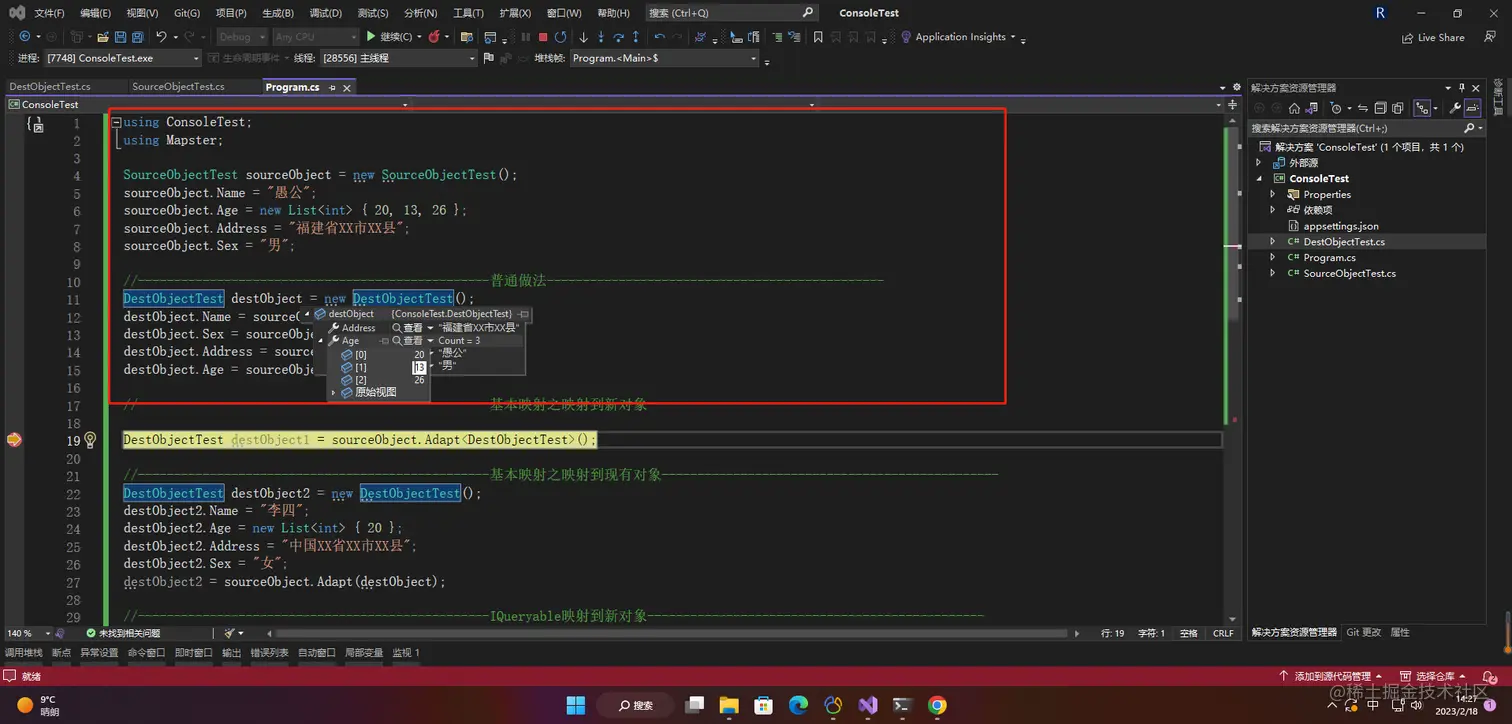
Task: Click the Step Into arrow icon
Action: (600, 37)
